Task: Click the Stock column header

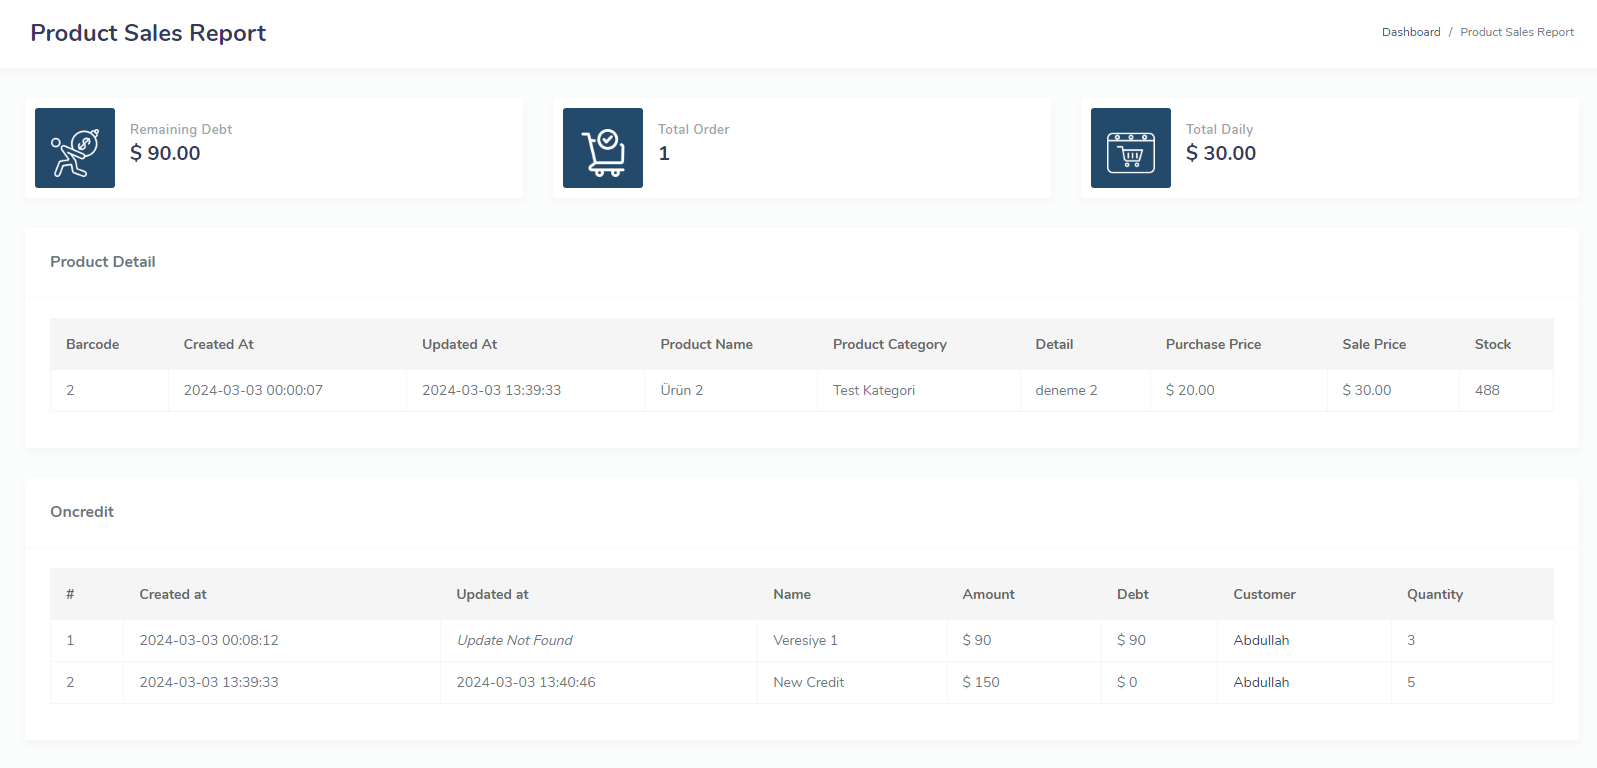Action: pos(1492,344)
